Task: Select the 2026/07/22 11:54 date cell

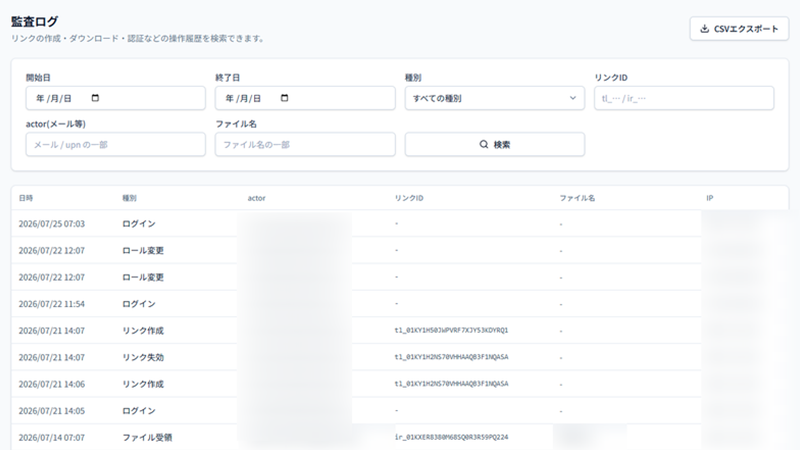Action: [52, 304]
